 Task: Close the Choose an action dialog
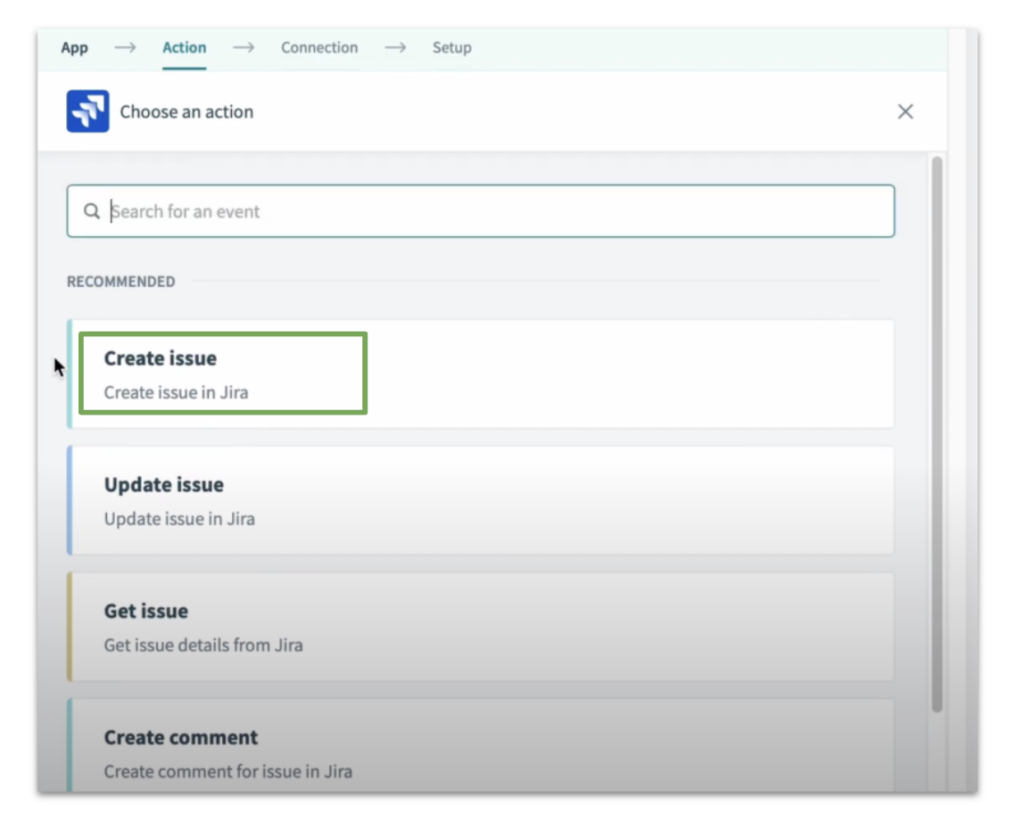tap(905, 111)
